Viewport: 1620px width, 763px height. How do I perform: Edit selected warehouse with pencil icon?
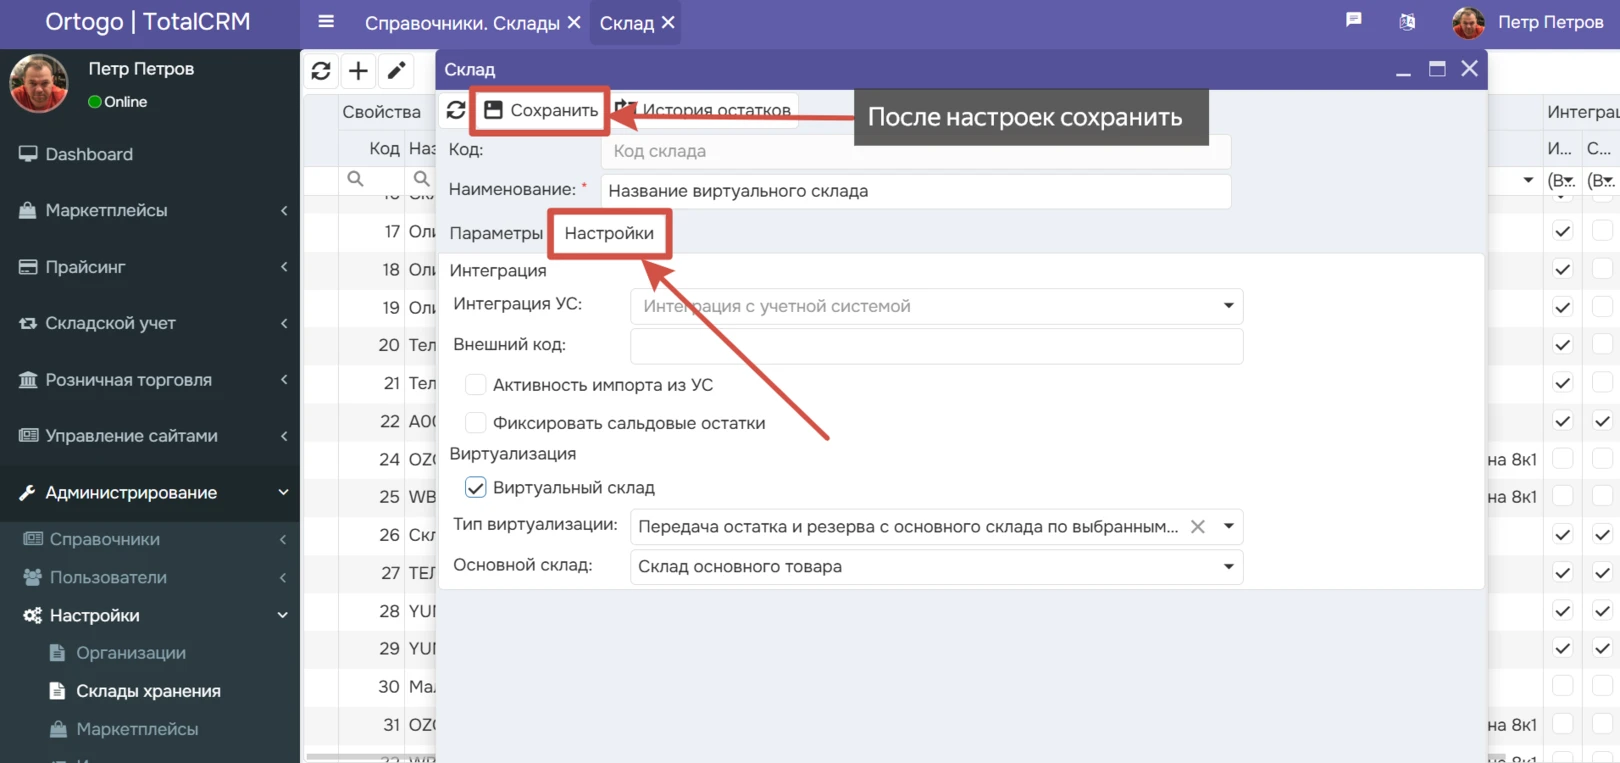tap(396, 70)
